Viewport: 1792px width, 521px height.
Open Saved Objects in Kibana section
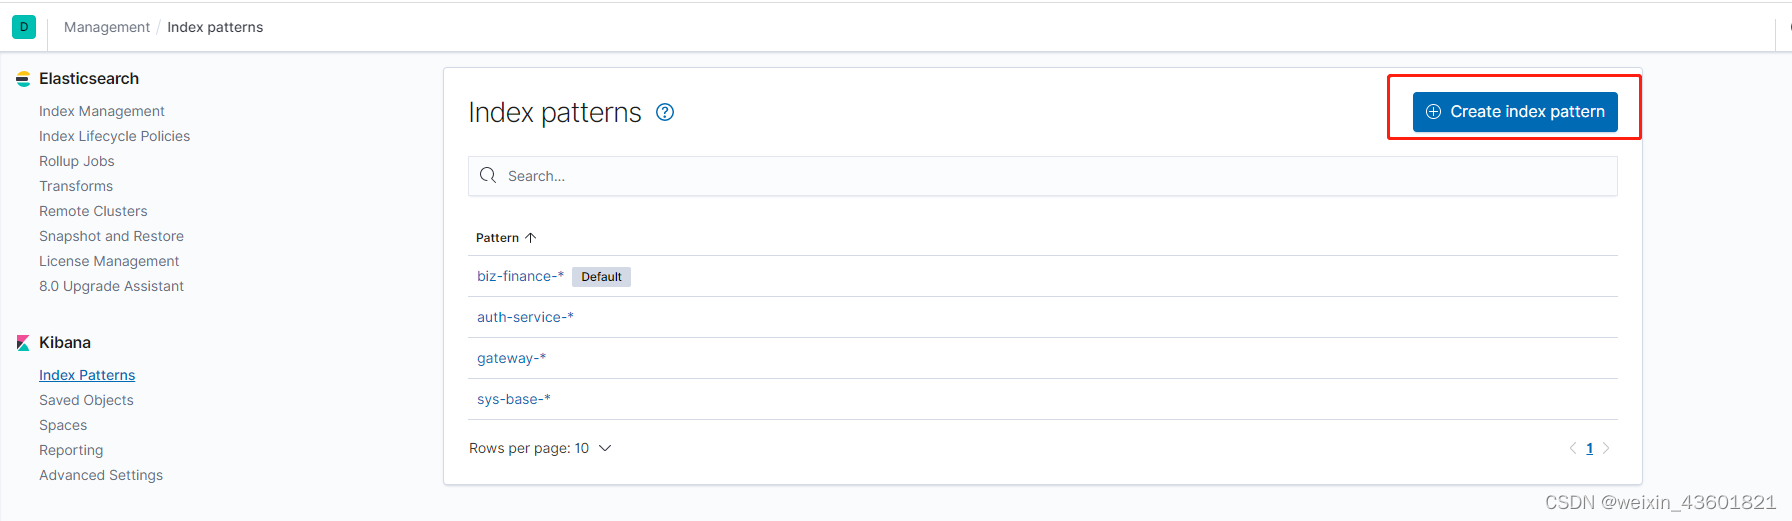pos(86,400)
